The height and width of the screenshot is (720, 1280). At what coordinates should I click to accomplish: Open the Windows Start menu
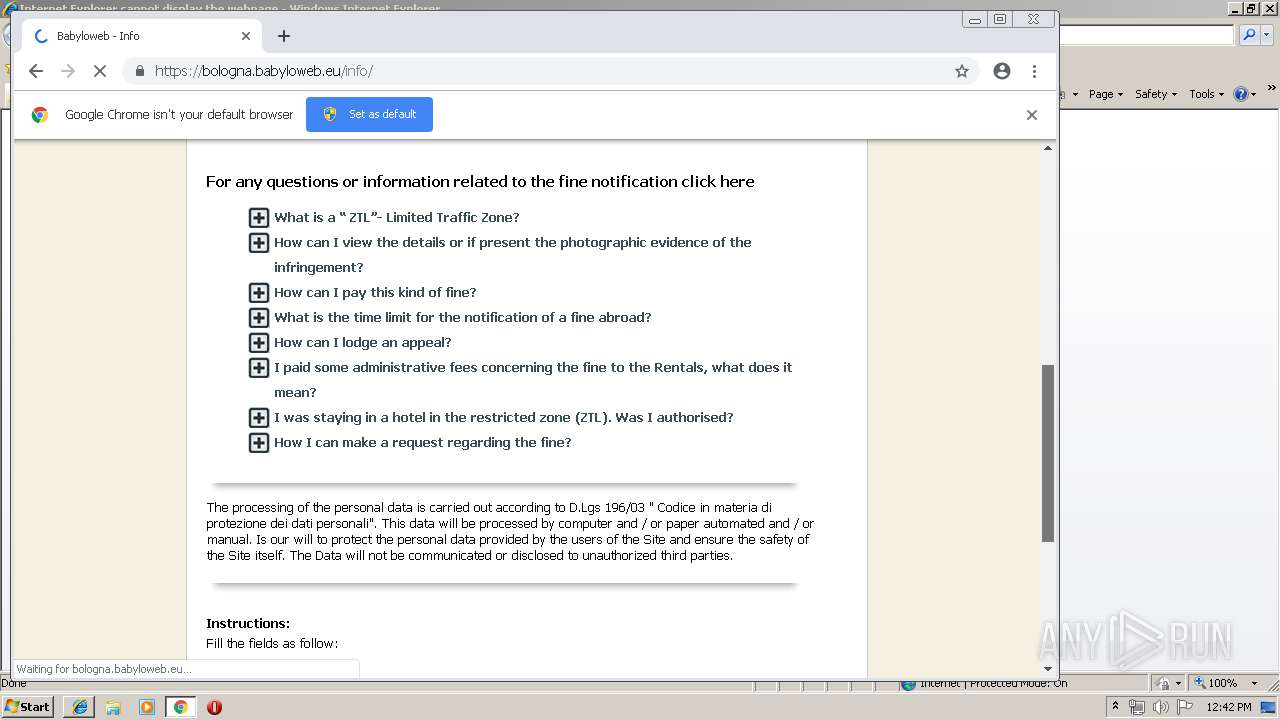click(x=28, y=706)
